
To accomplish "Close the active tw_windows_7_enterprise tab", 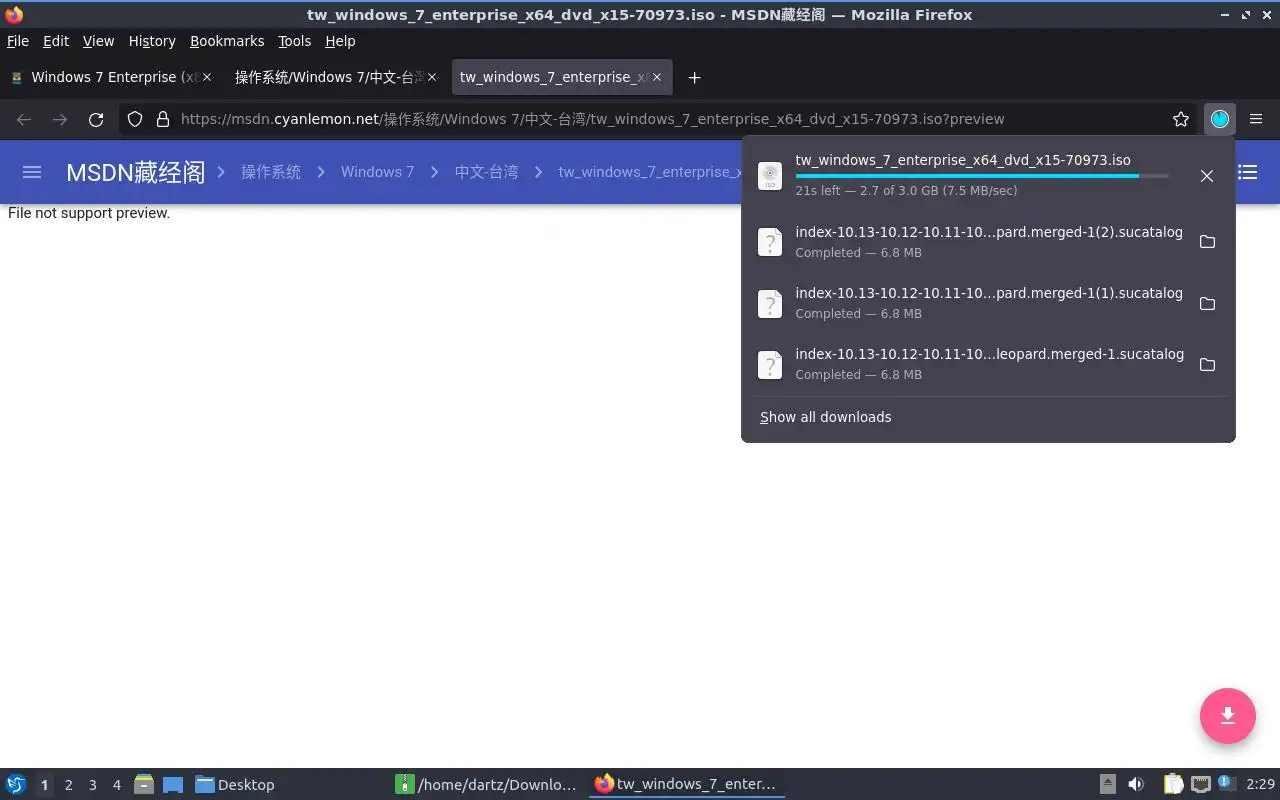I will [x=656, y=77].
